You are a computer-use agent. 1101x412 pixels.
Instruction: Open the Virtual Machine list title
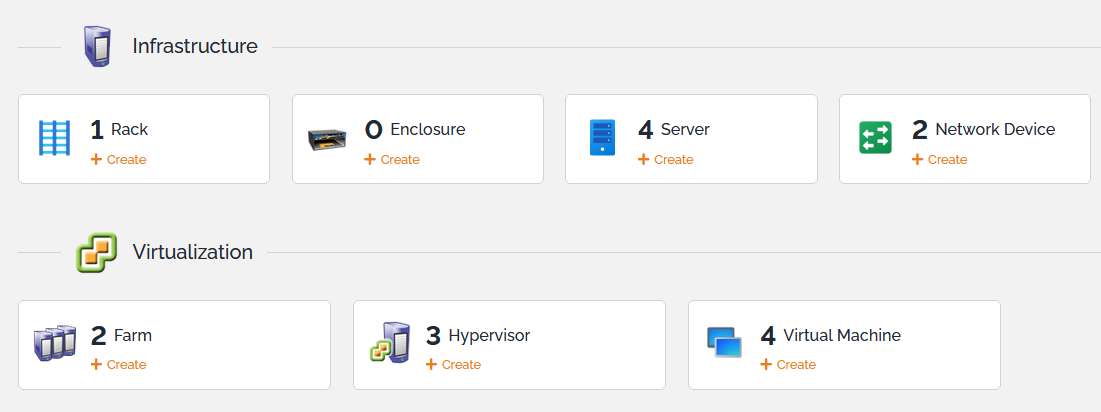click(x=841, y=335)
